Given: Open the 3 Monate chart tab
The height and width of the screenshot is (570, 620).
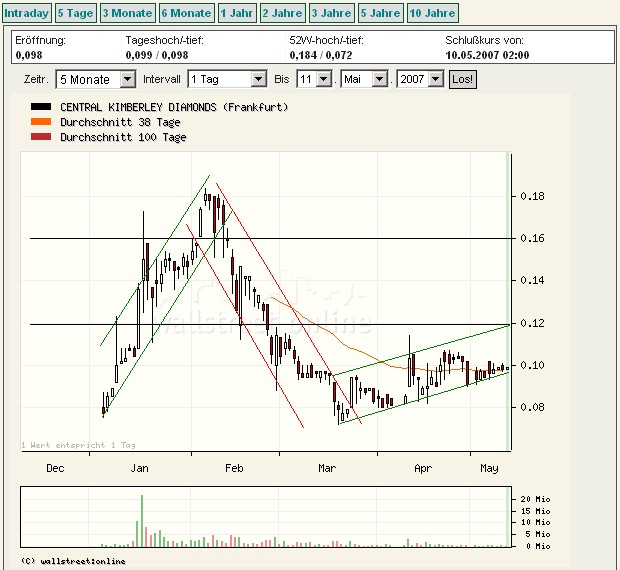Looking at the screenshot, I should 128,13.
